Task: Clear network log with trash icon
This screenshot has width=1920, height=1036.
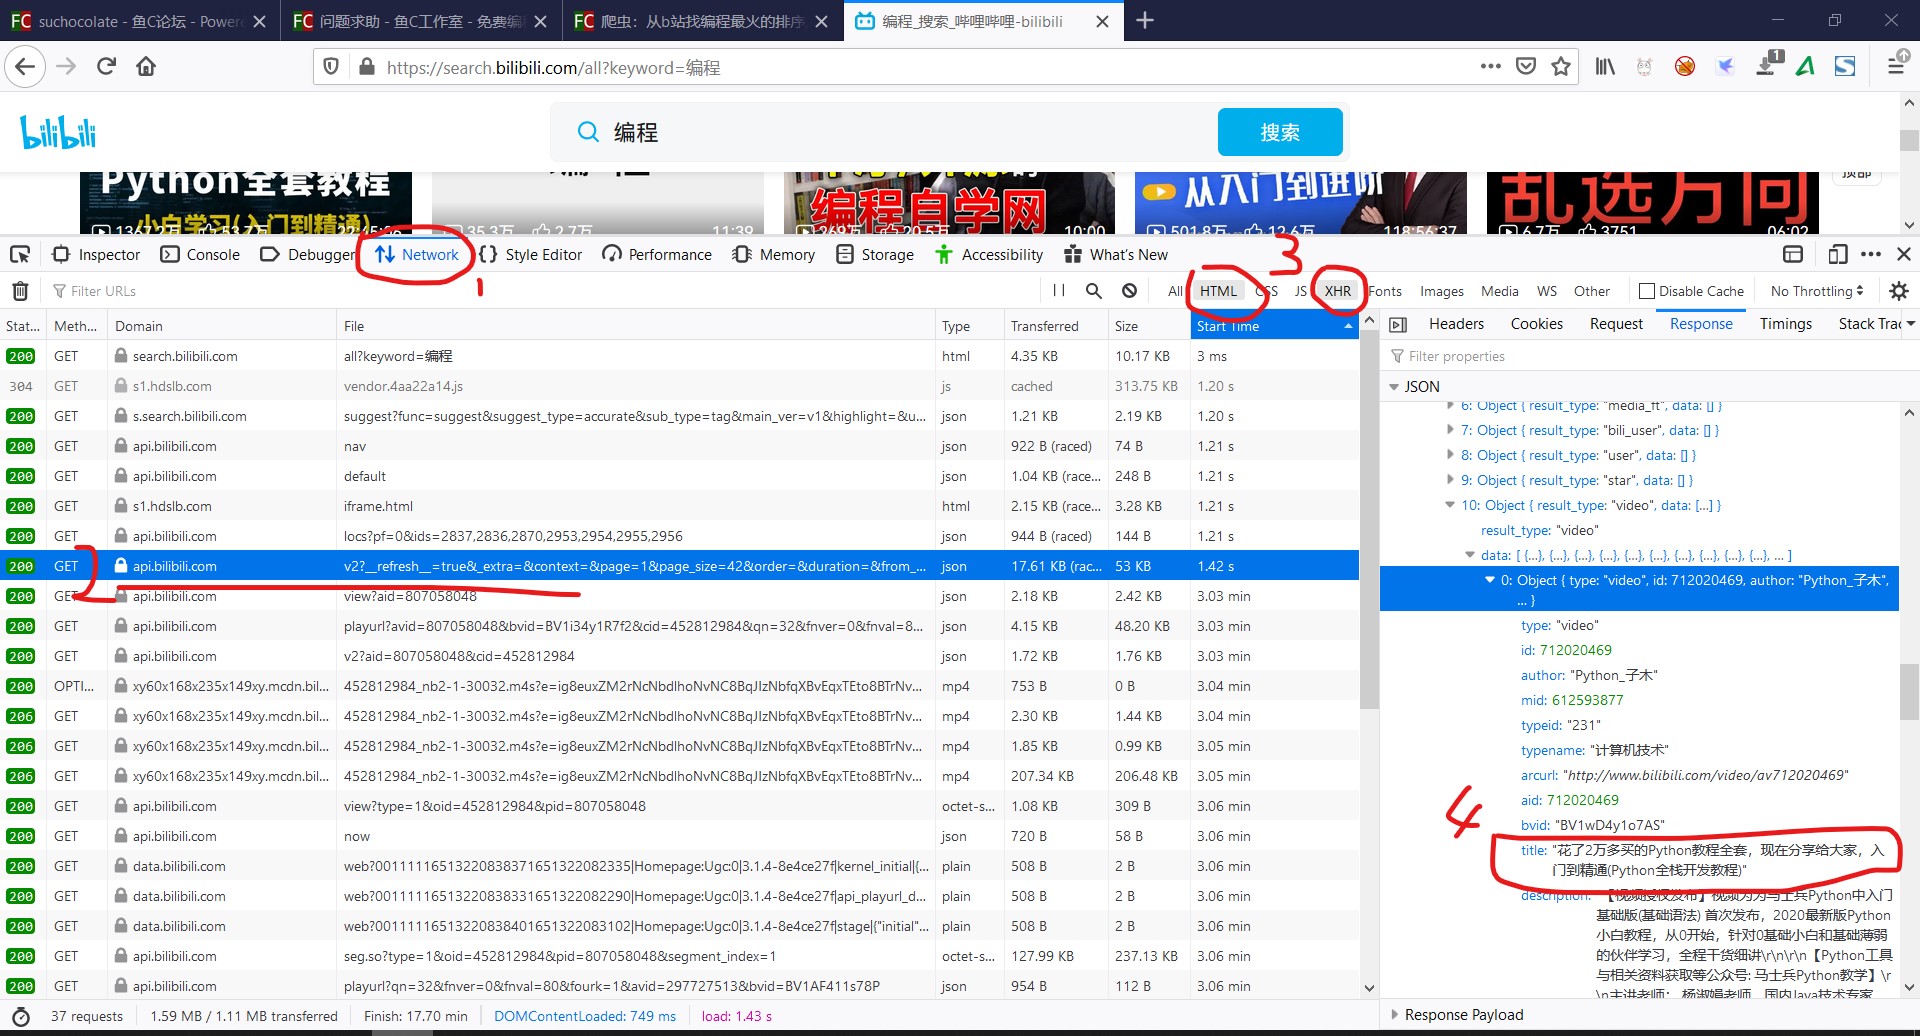Action: coord(20,291)
